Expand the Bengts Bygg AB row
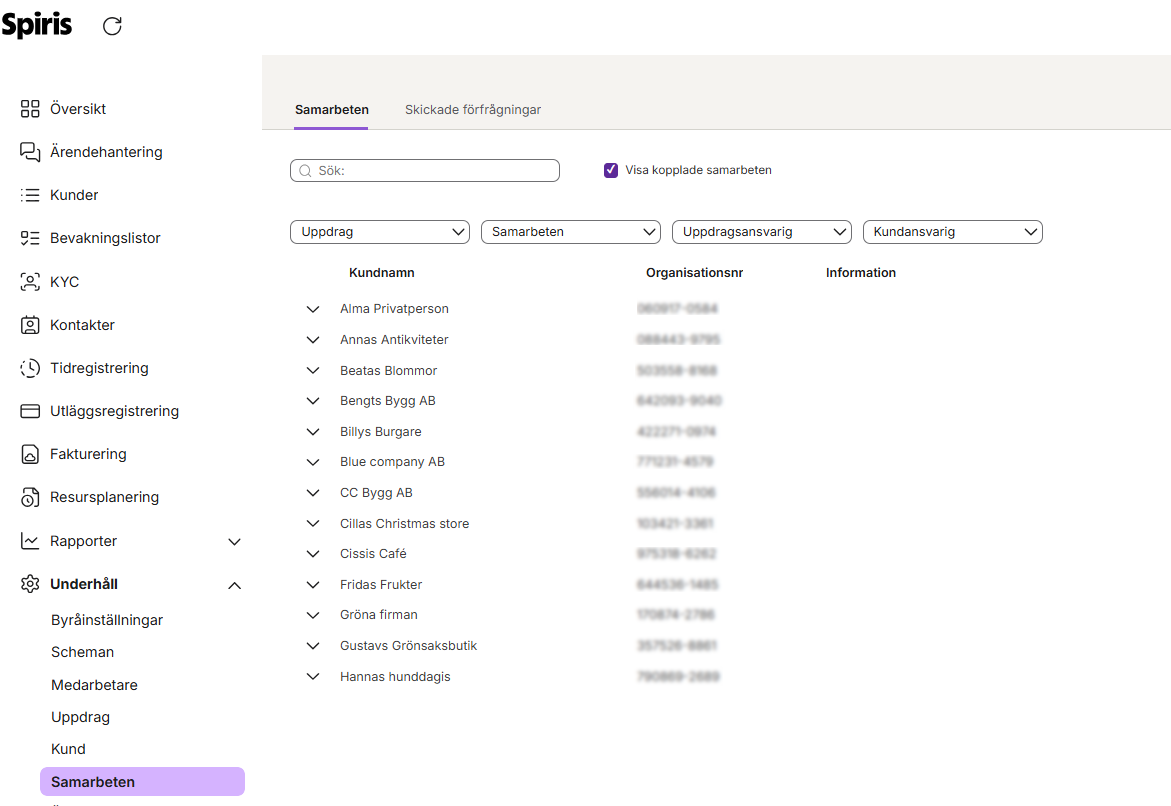Viewport: 1171px width, 806px height. click(313, 401)
